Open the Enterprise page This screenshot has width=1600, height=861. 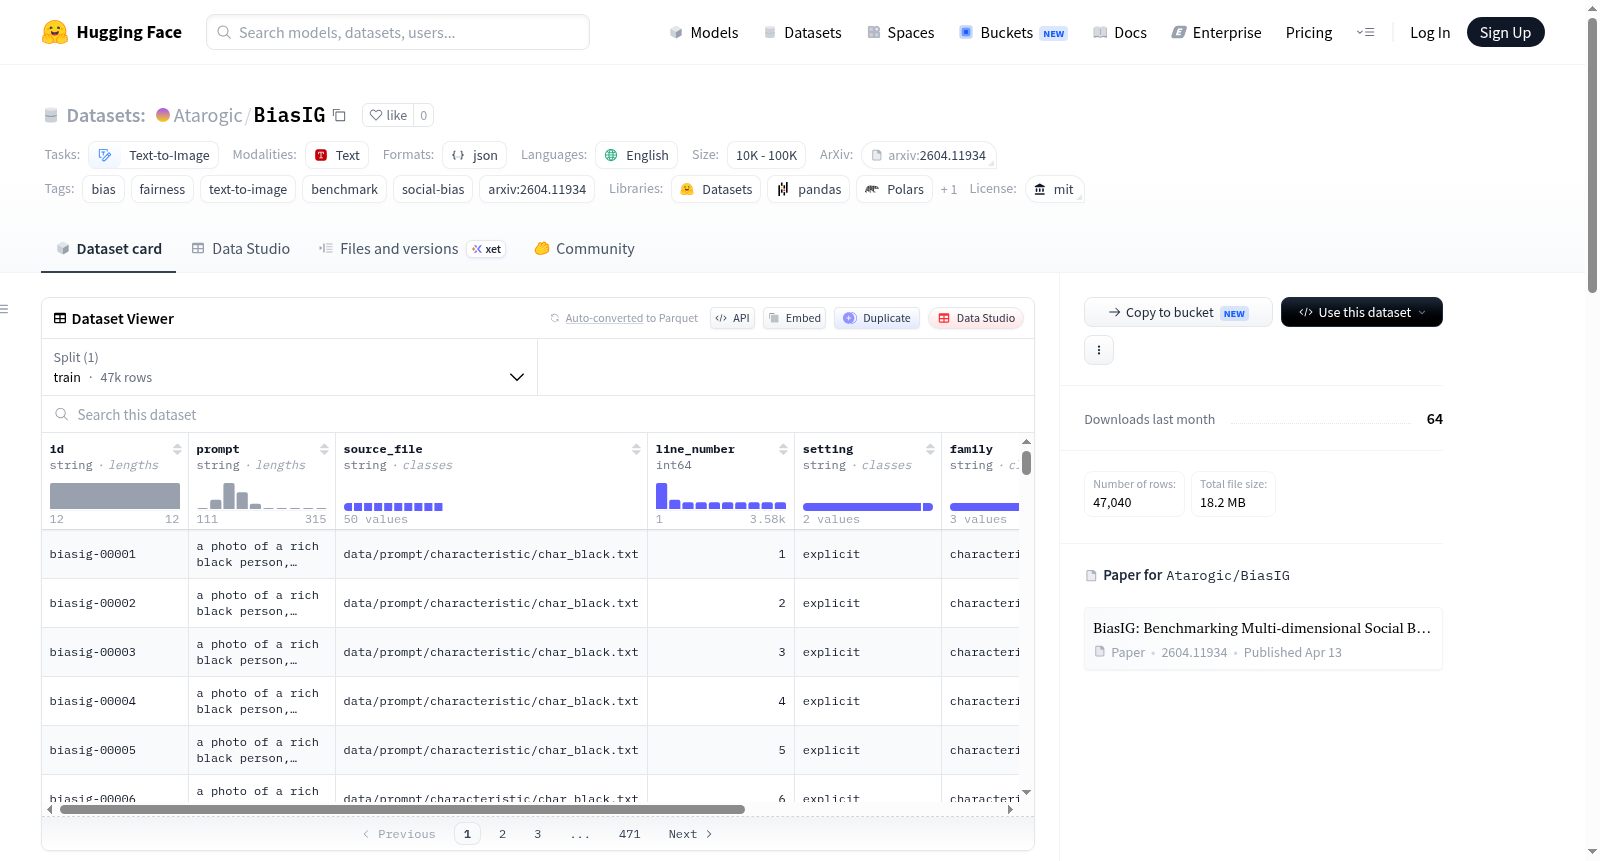point(1217,32)
